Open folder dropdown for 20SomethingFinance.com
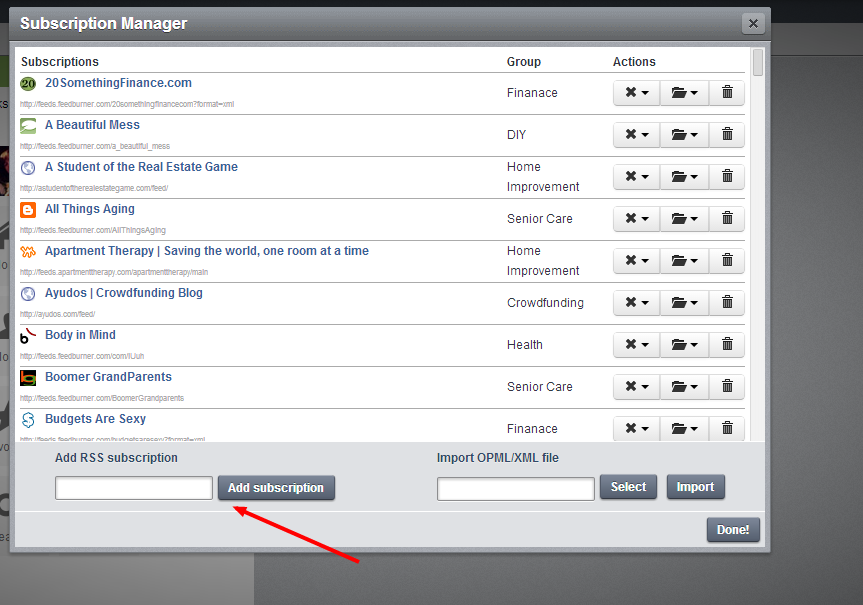This screenshot has width=863, height=605. coord(685,93)
